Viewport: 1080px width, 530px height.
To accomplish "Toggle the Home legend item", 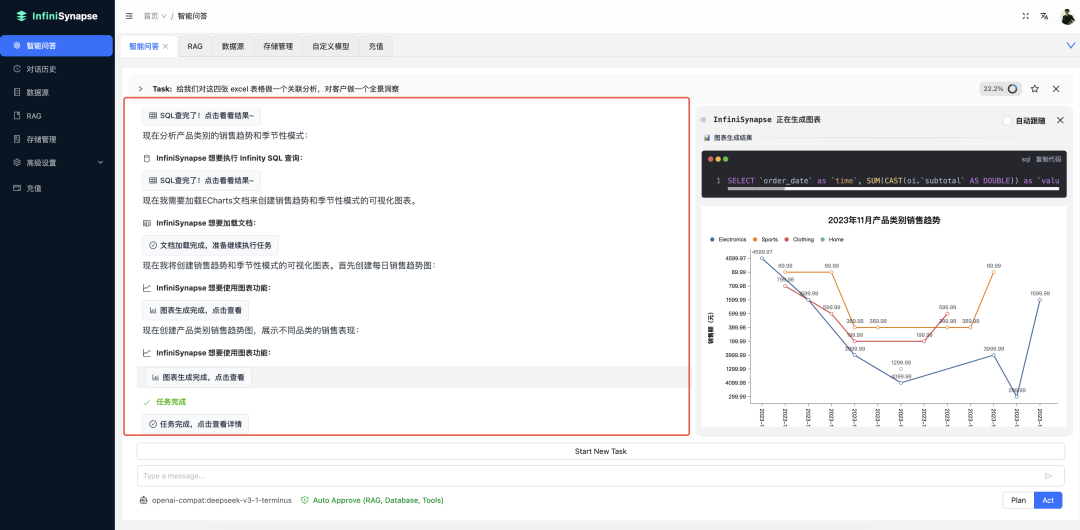I will click(x=831, y=239).
